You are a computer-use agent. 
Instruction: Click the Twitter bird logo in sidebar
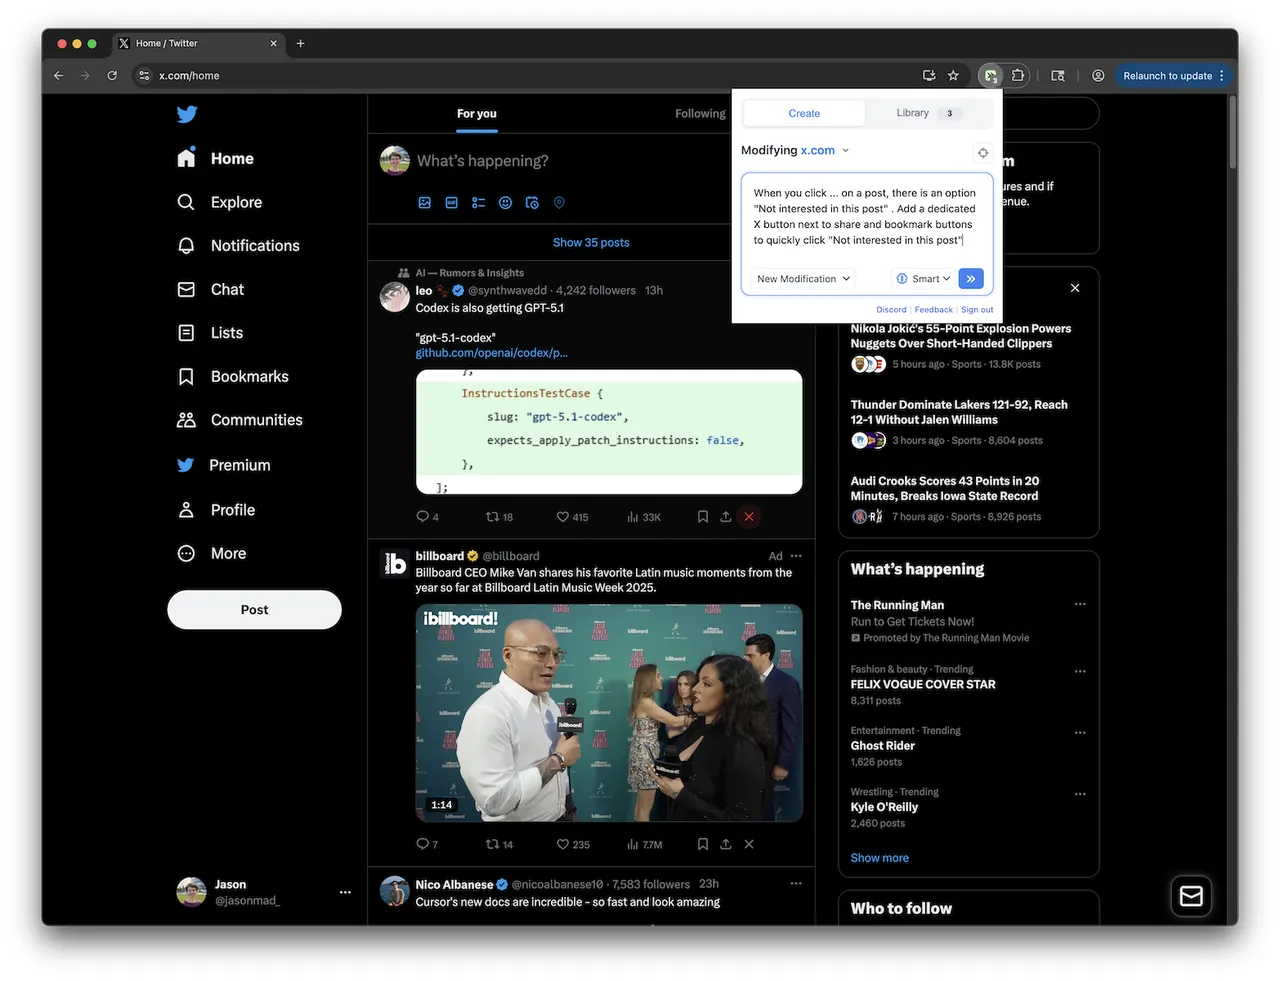pos(187,114)
